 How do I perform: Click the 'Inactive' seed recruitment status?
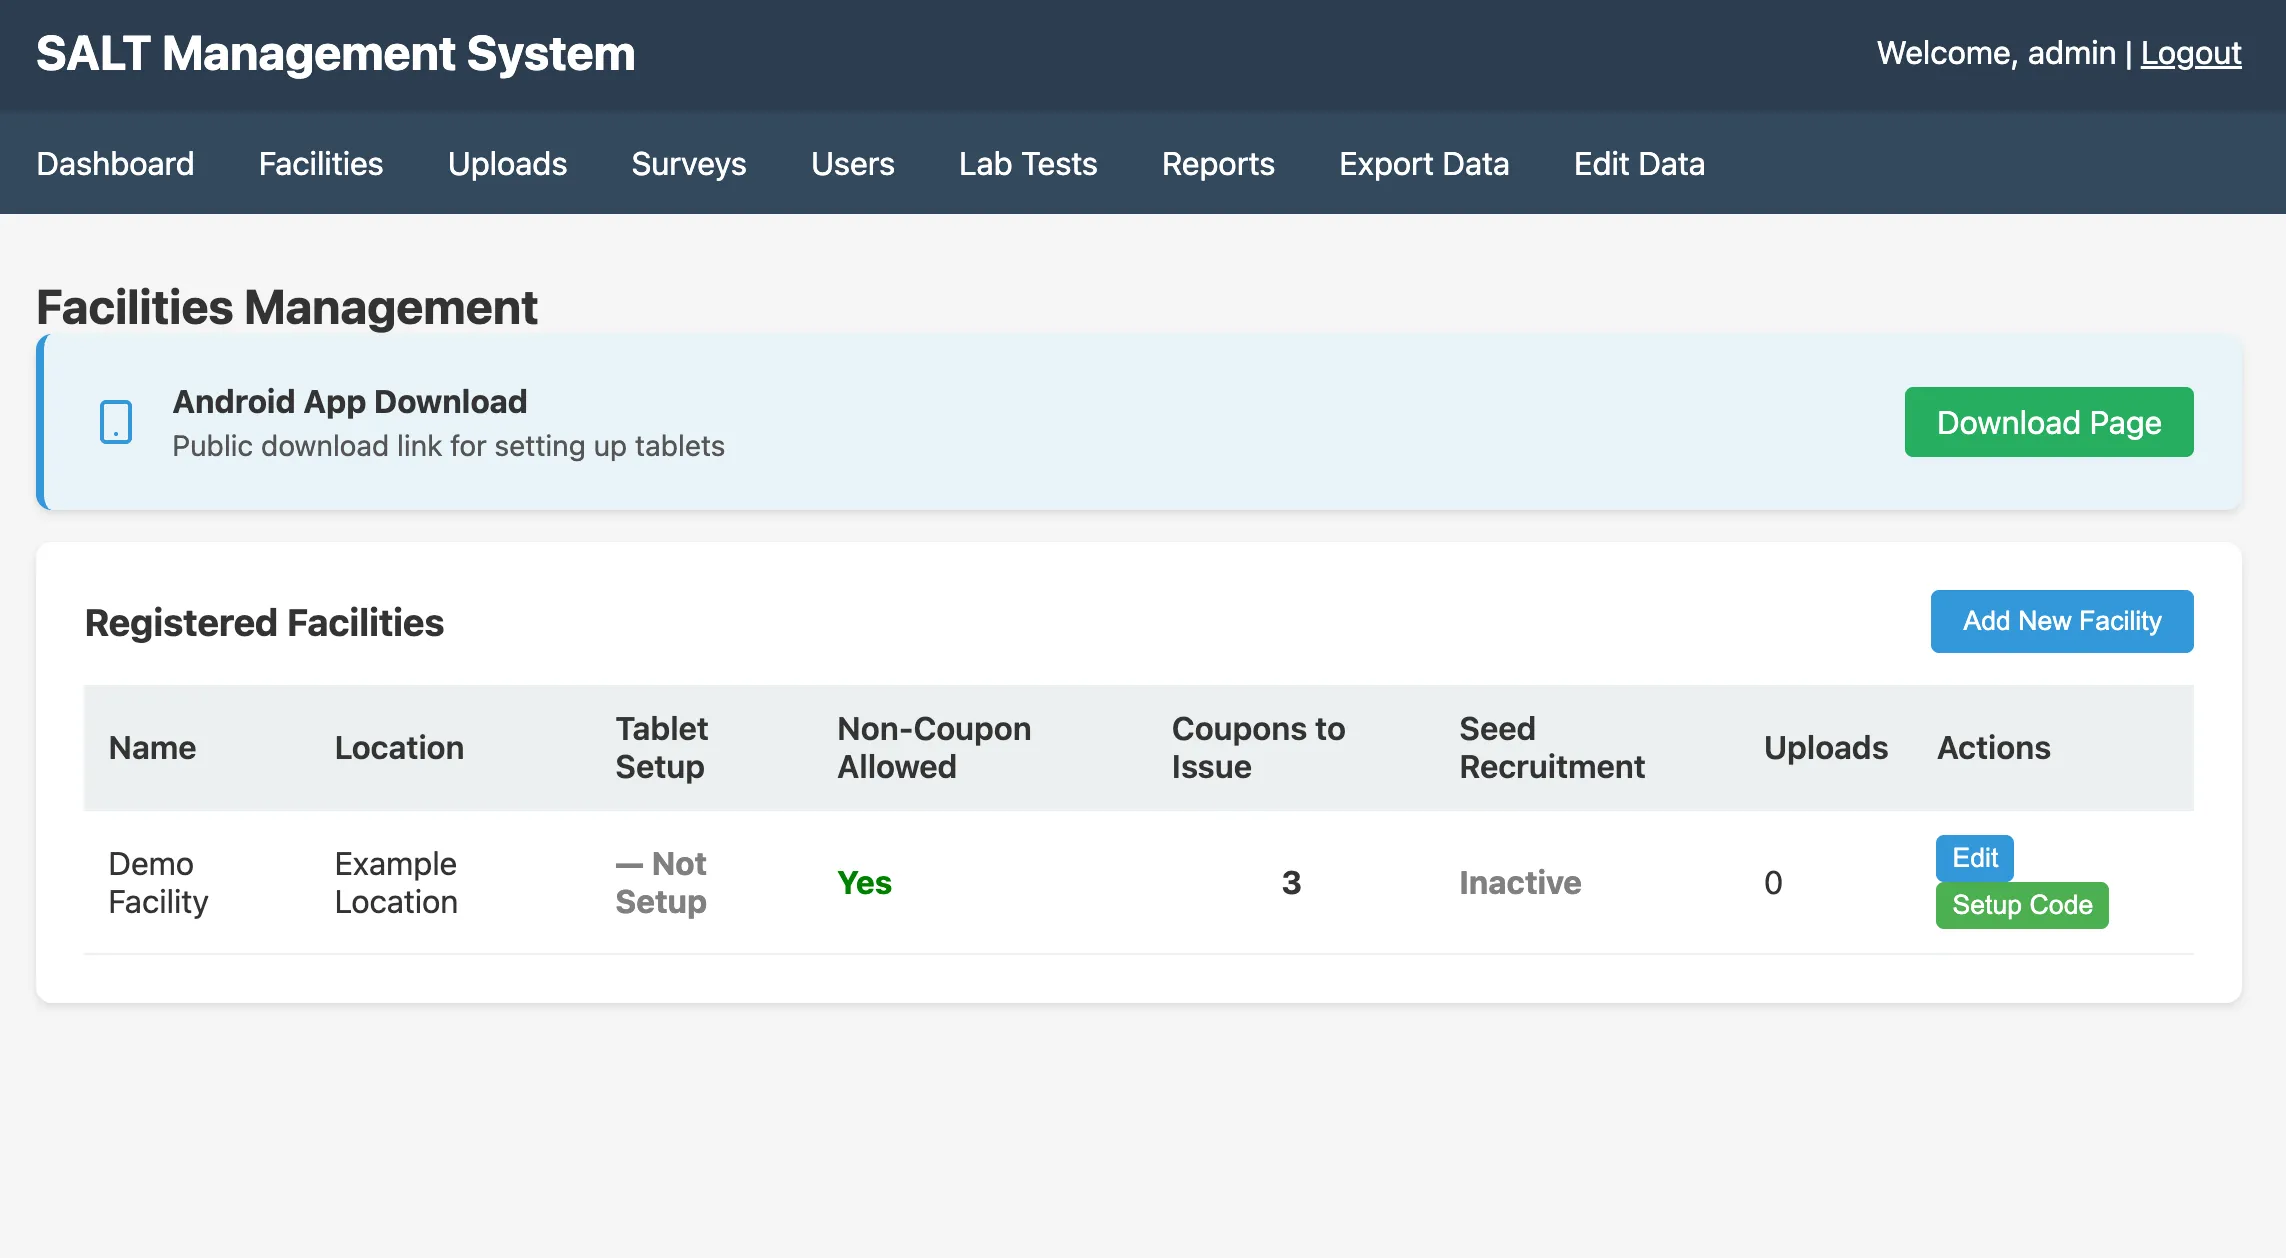point(1520,882)
